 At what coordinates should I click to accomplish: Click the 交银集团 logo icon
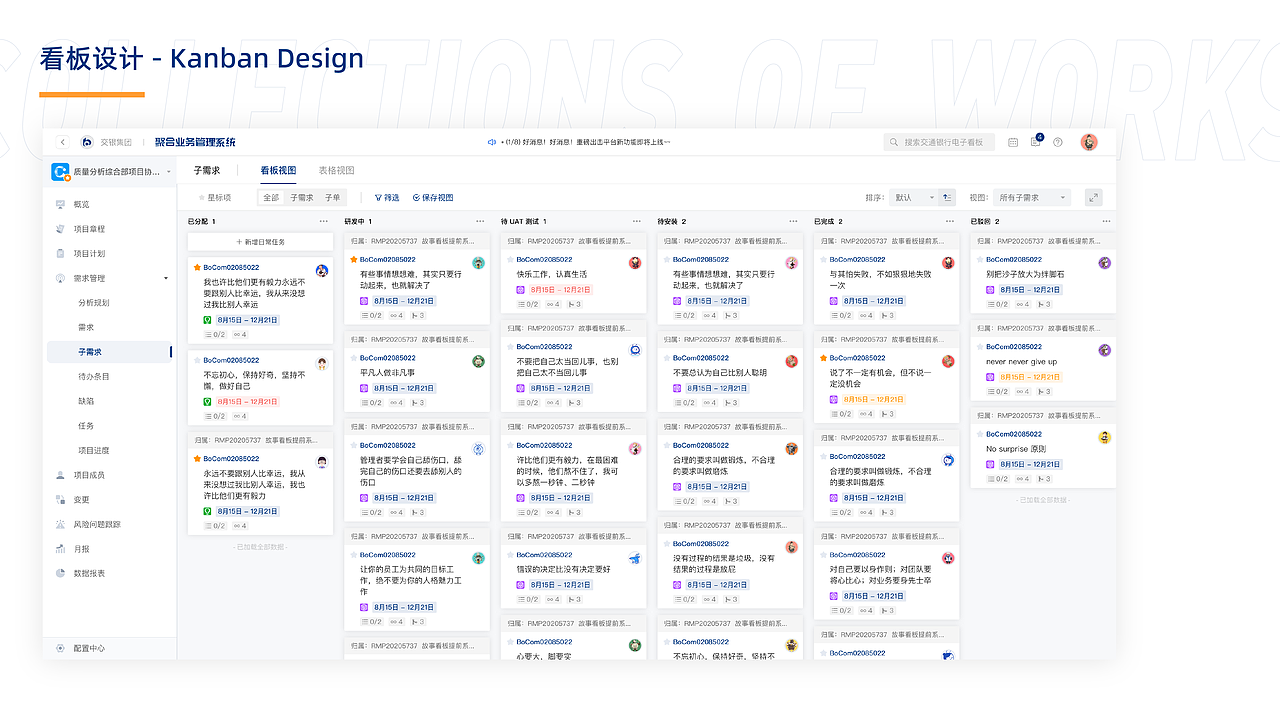[87, 143]
